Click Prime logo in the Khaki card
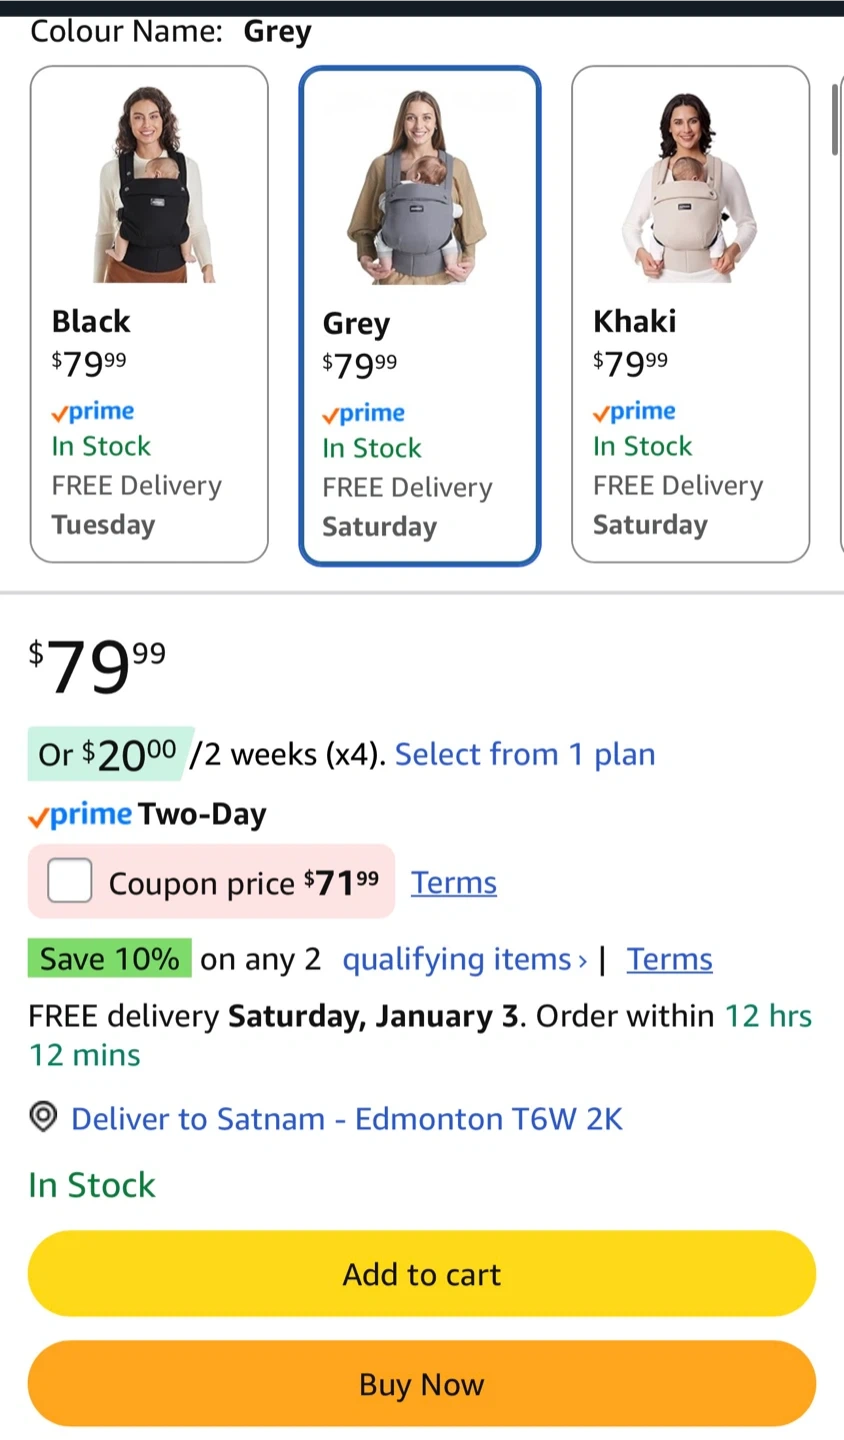The width and height of the screenshot is (844, 1440). click(x=635, y=412)
